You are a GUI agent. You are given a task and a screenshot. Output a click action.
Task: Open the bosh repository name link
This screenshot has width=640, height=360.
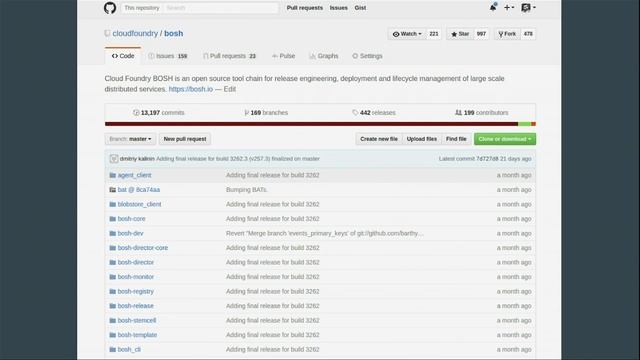173,33
